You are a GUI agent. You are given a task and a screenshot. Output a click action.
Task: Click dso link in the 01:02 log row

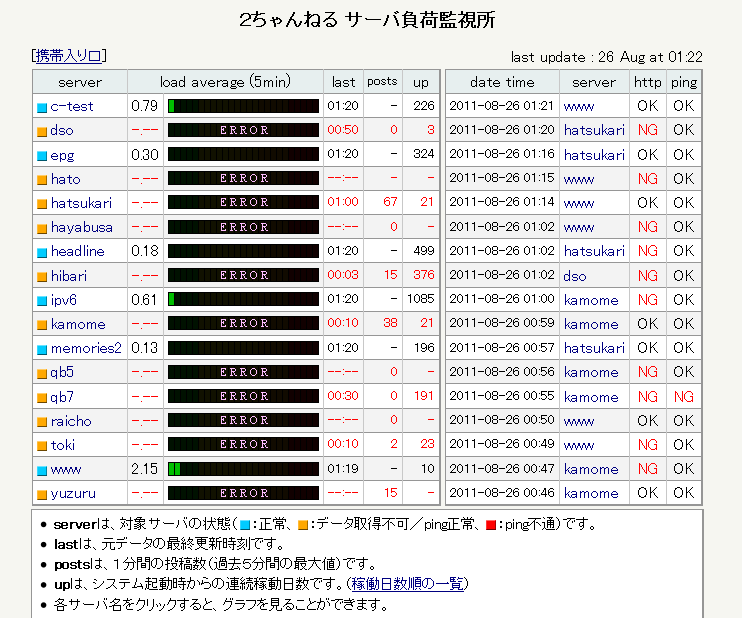pos(574,276)
